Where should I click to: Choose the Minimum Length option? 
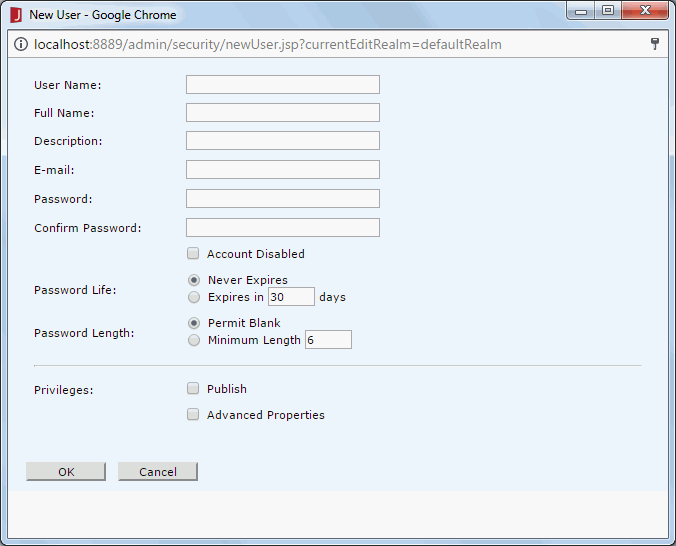pyautogui.click(x=194, y=340)
